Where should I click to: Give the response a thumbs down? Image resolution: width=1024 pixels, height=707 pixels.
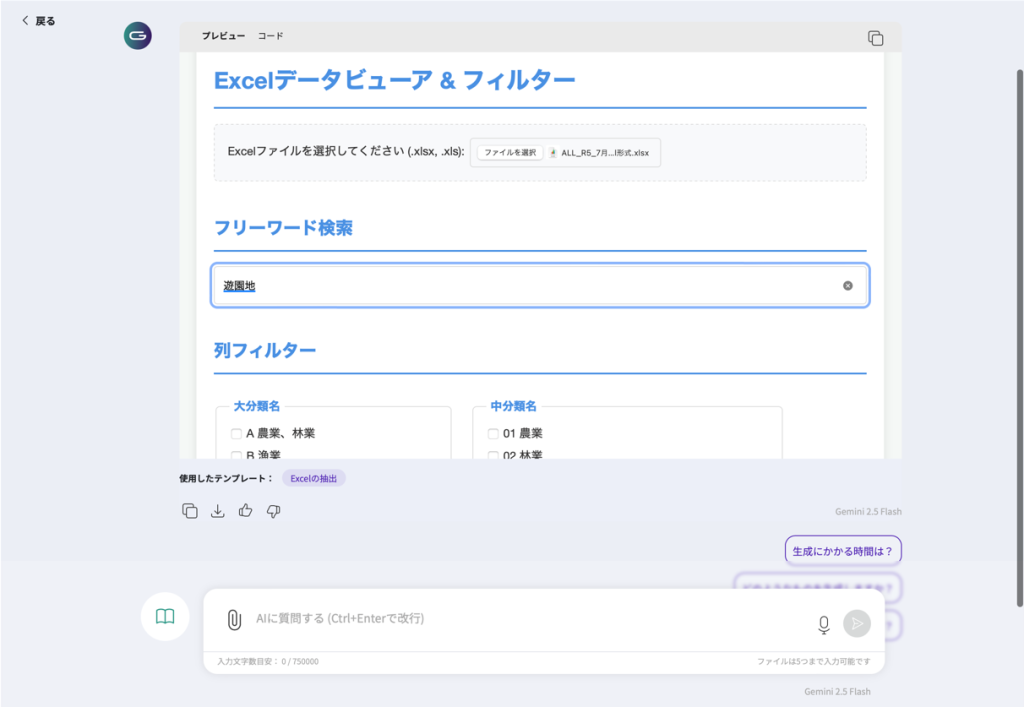click(274, 511)
